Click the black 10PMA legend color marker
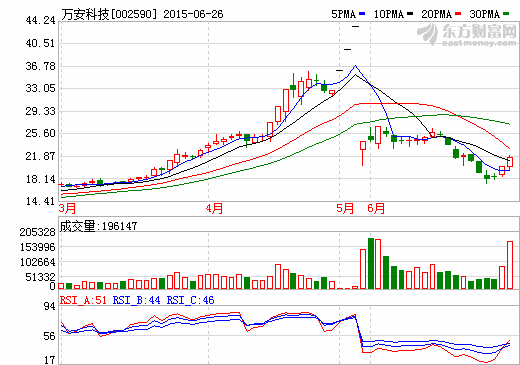 click(x=410, y=14)
